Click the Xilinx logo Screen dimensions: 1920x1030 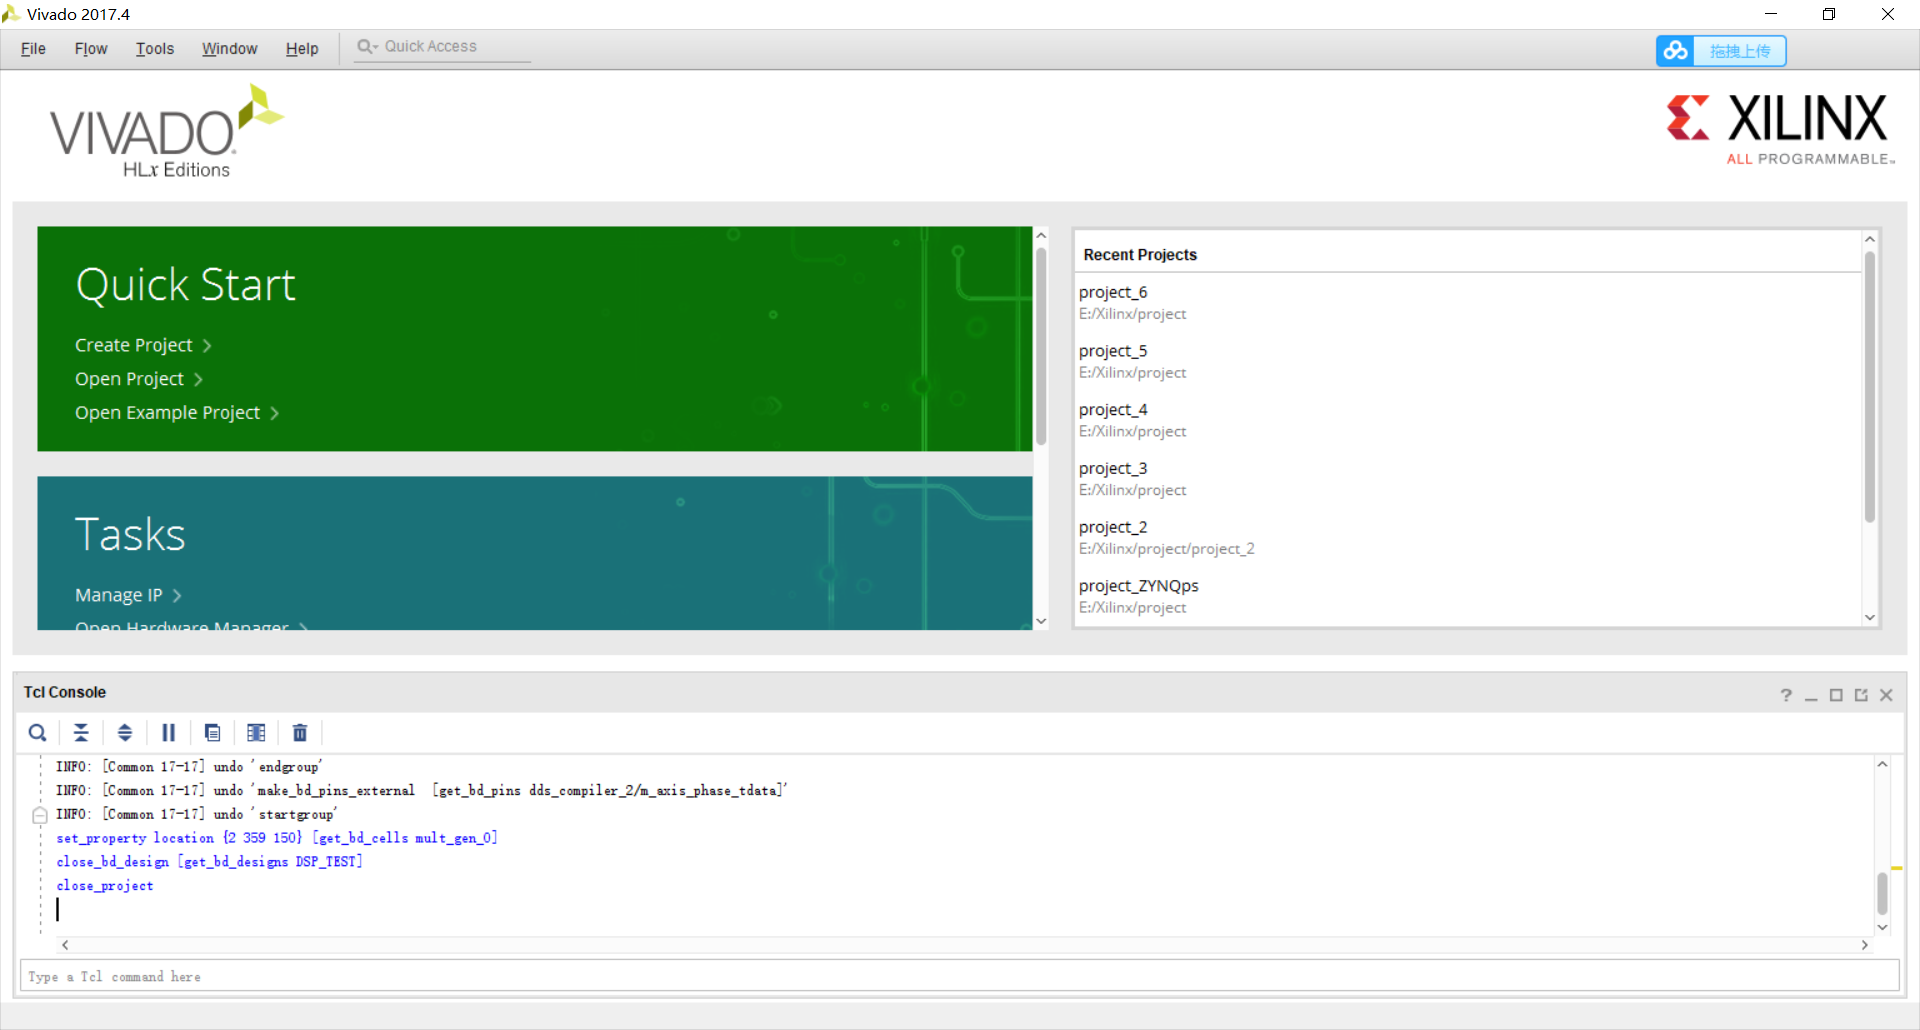pos(1780,129)
